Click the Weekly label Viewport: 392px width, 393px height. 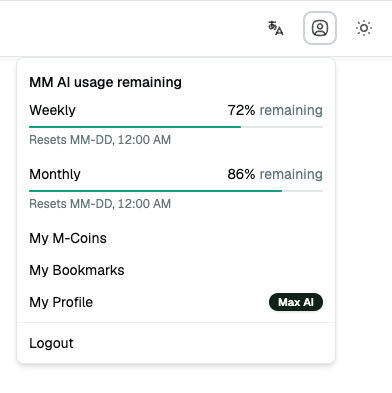coord(52,110)
